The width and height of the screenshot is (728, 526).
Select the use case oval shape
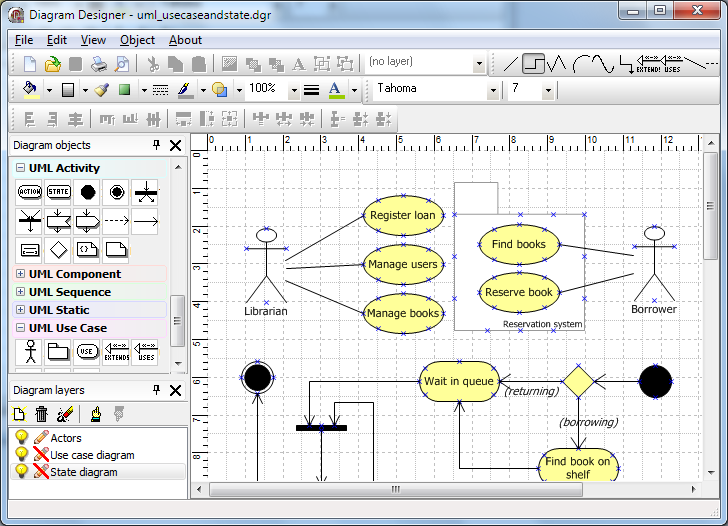pyautogui.click(x=88, y=351)
